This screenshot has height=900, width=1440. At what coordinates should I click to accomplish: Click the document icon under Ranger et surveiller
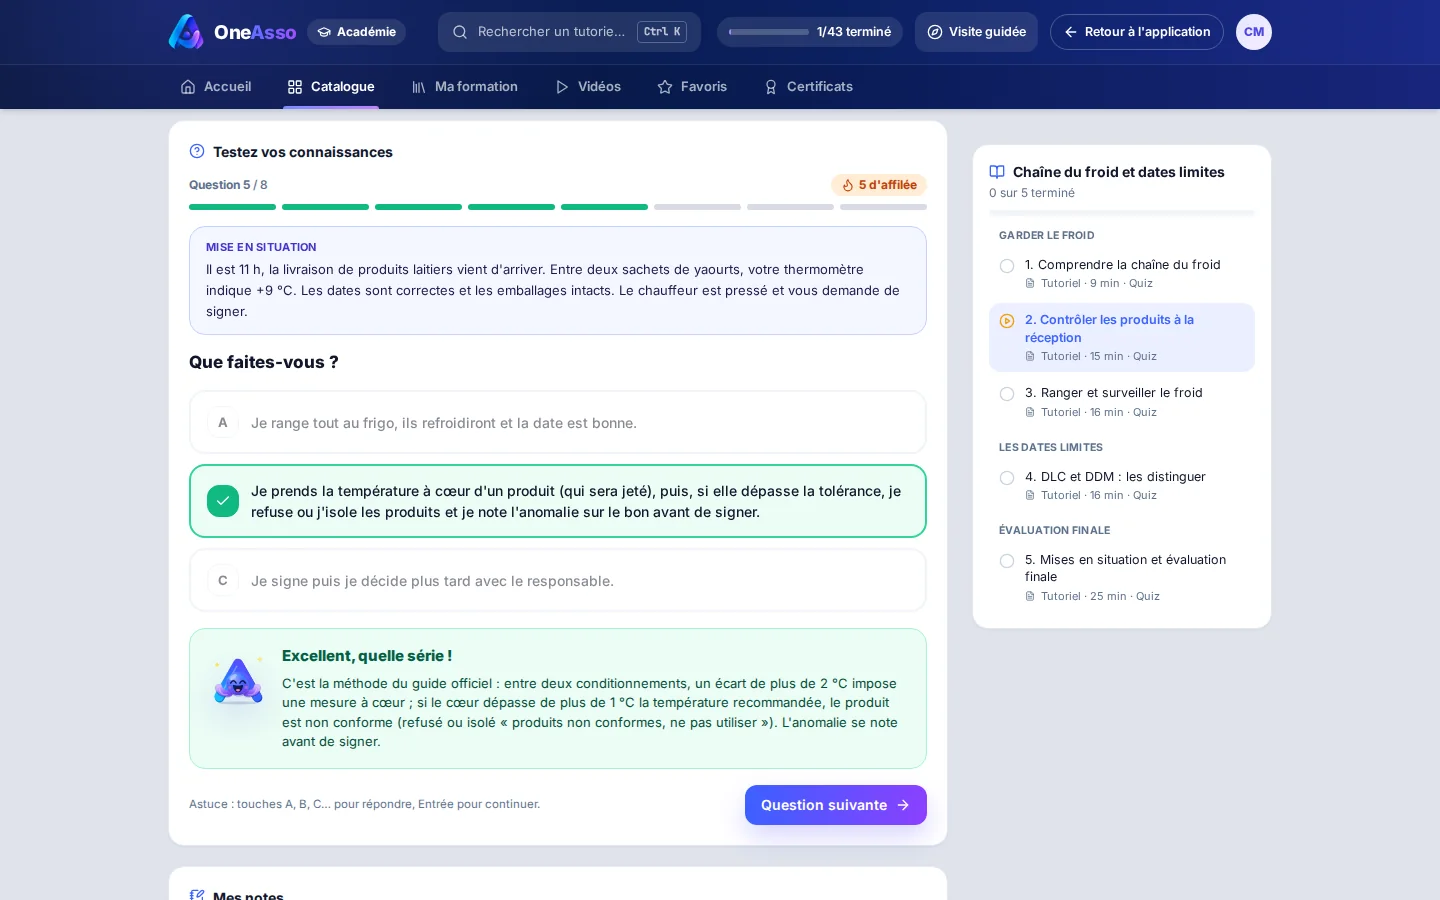pos(1030,413)
